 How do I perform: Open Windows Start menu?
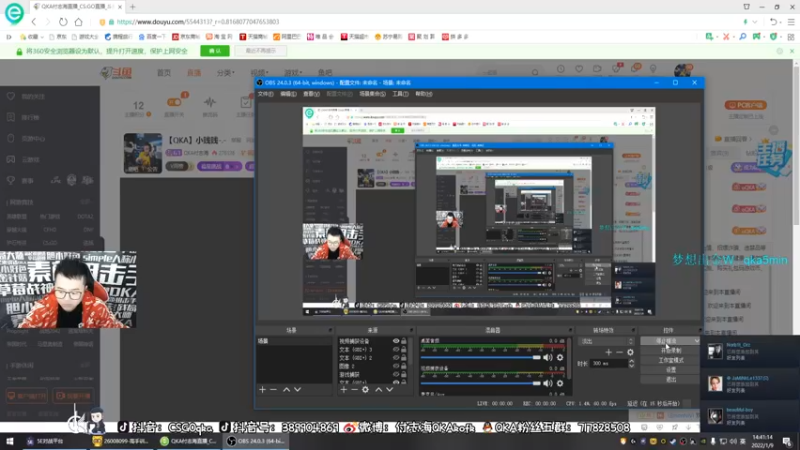point(9,441)
